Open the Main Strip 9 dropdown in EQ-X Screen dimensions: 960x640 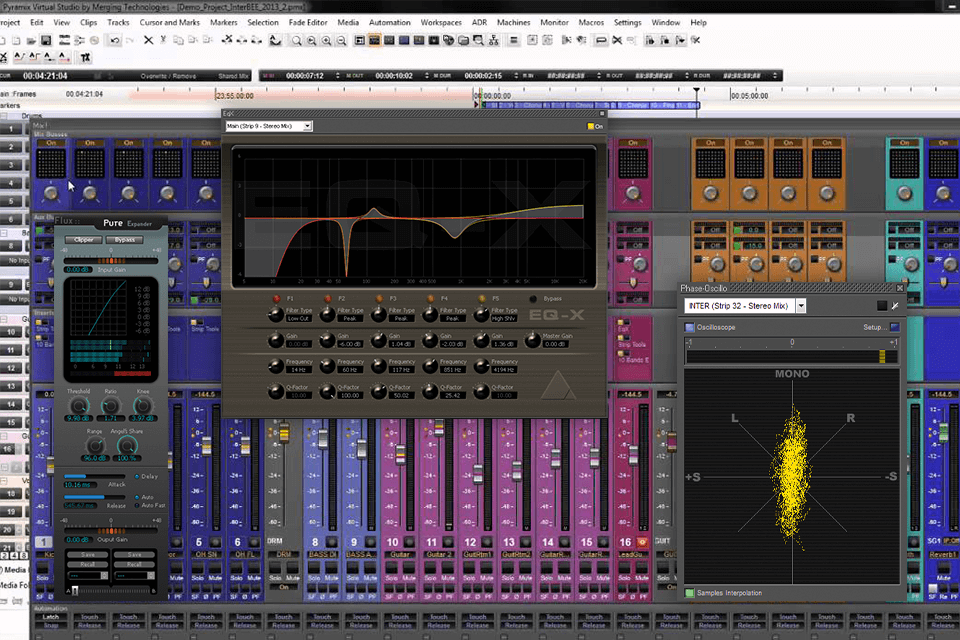[x=308, y=126]
